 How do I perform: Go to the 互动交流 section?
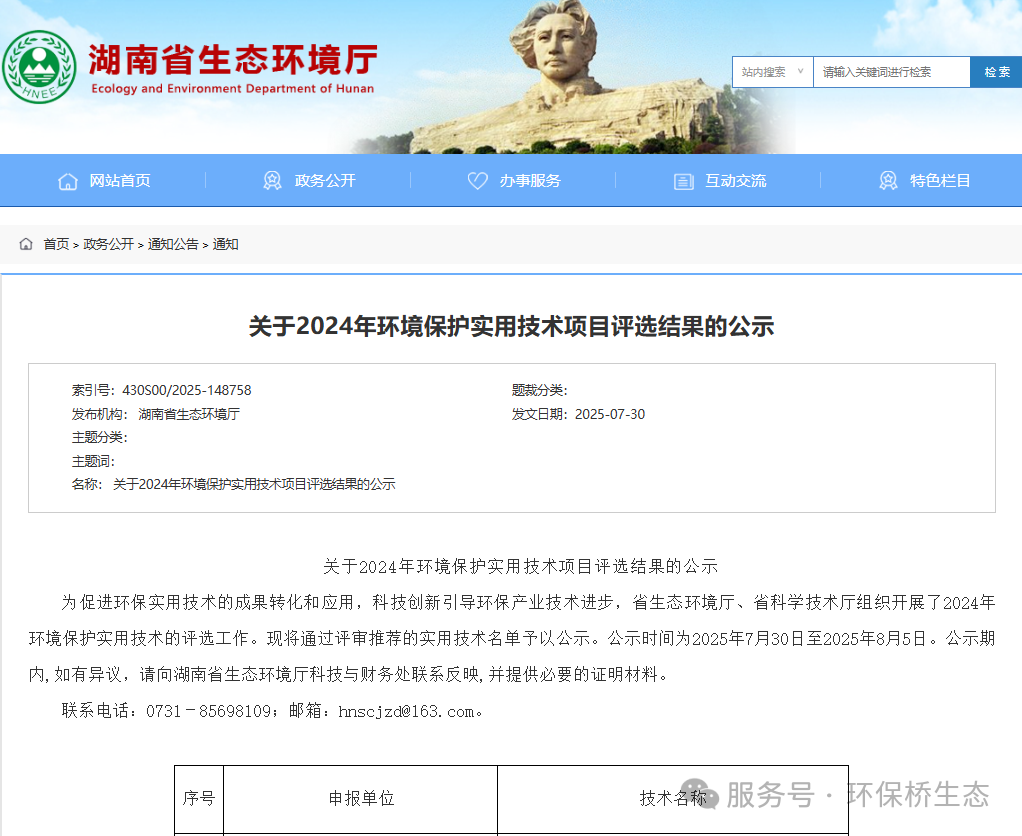pos(735,181)
